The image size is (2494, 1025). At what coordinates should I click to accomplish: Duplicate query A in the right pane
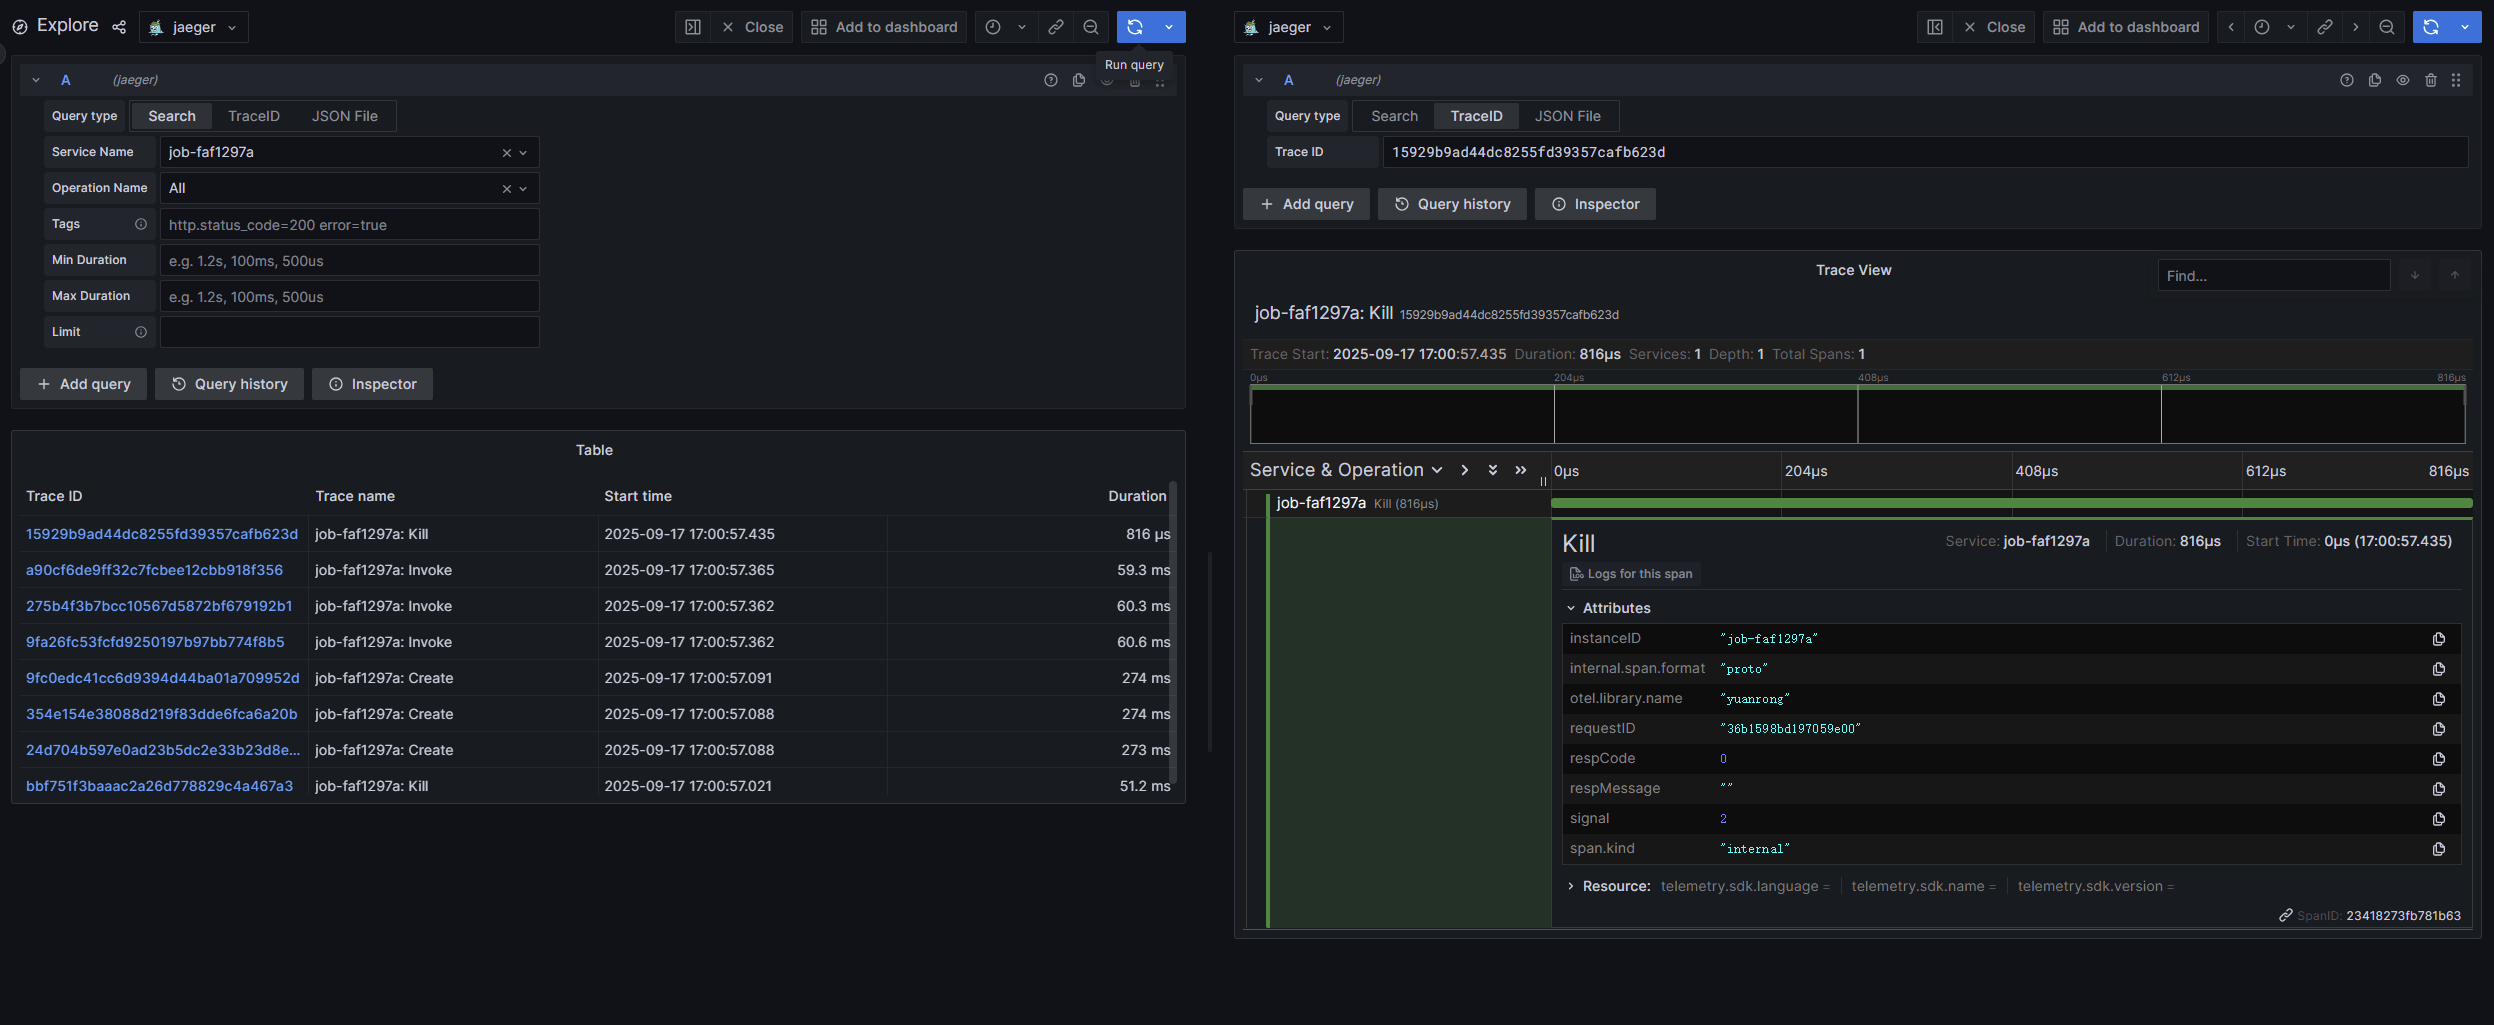coord(2375,80)
